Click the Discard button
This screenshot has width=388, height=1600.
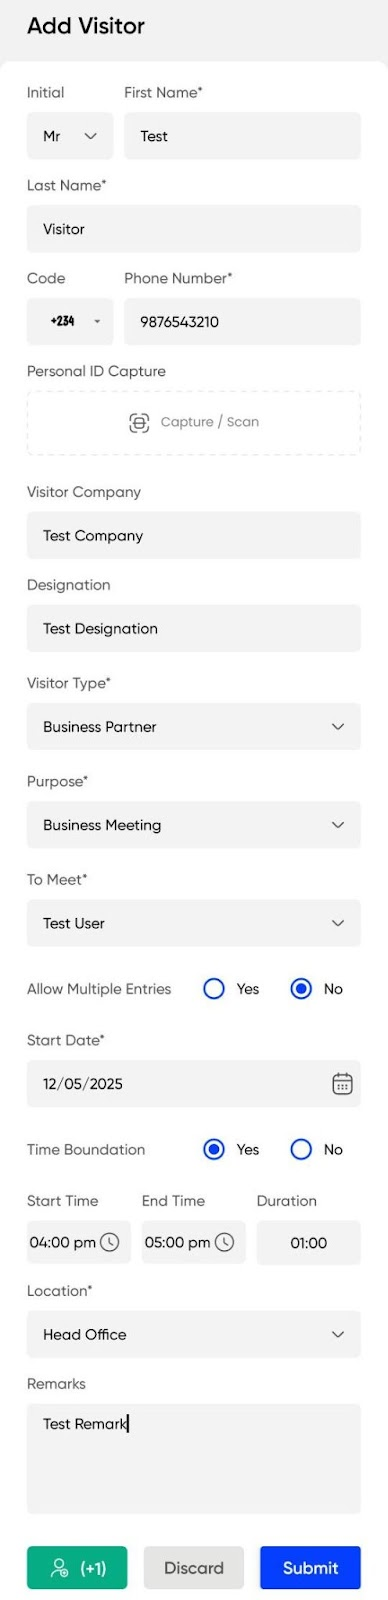pos(194,1568)
